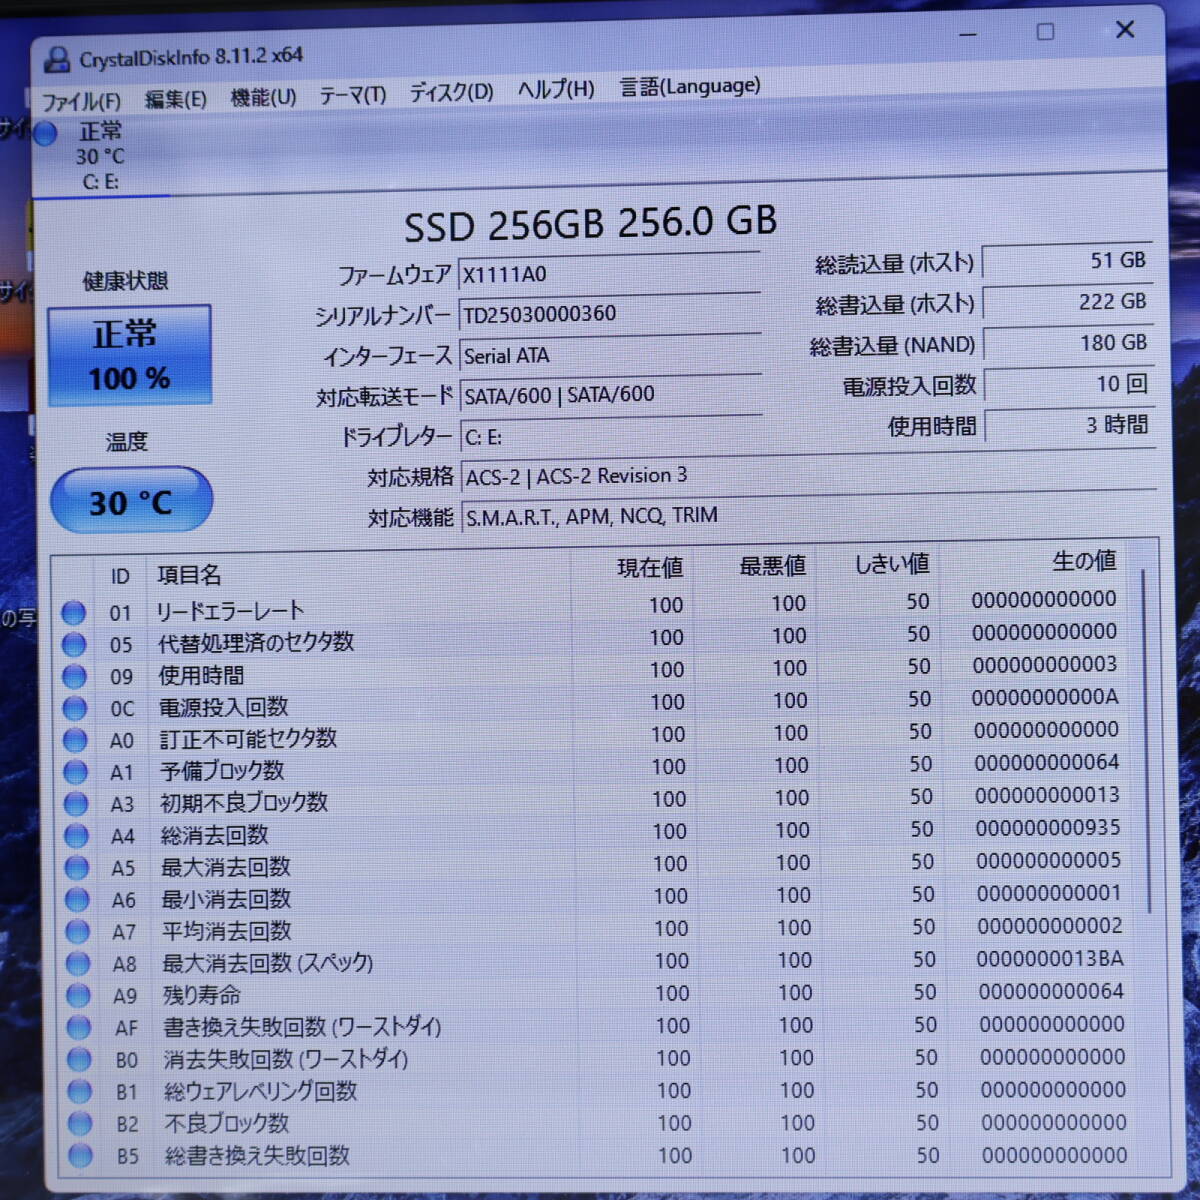Click the CrystalDiskInfo app icon in title bar
The image size is (1200, 1200).
pos(57,60)
